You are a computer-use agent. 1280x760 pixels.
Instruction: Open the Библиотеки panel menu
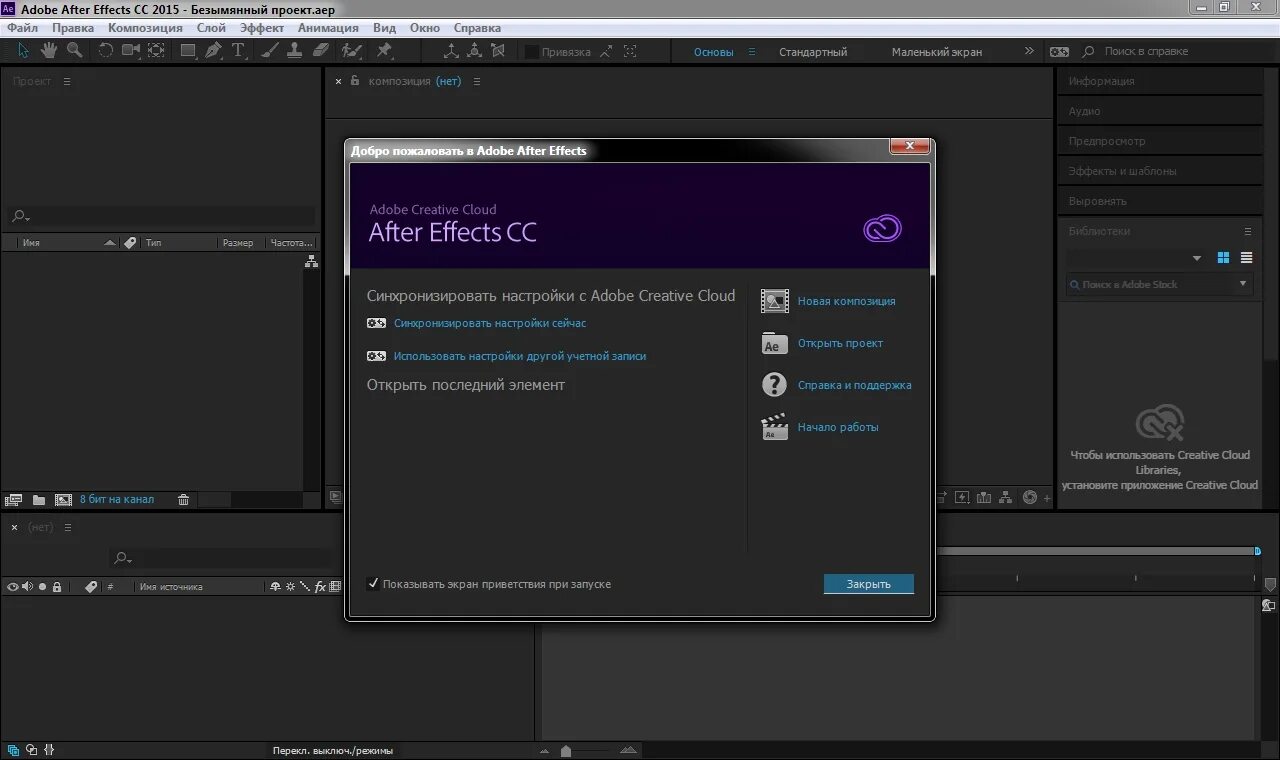(1247, 231)
